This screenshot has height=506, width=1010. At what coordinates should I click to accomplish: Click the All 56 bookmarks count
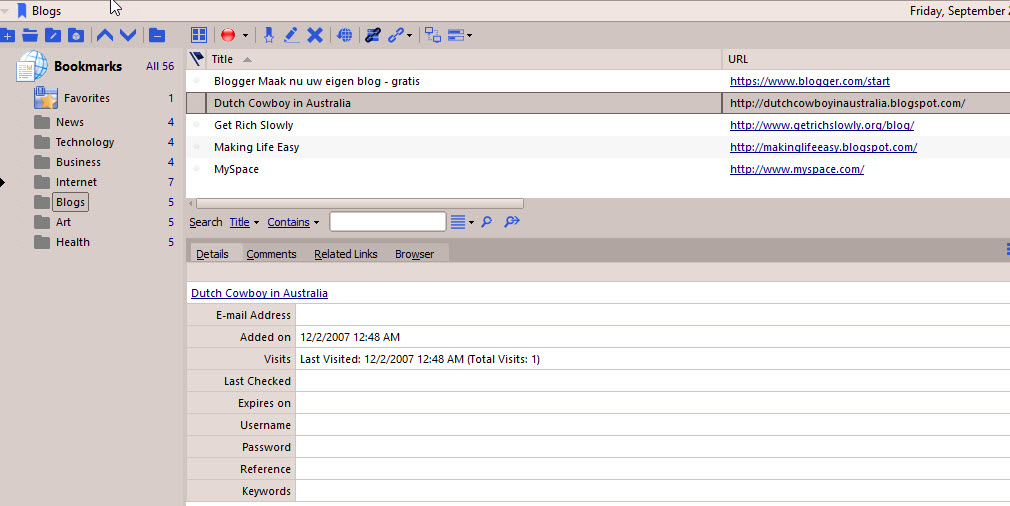[160, 66]
